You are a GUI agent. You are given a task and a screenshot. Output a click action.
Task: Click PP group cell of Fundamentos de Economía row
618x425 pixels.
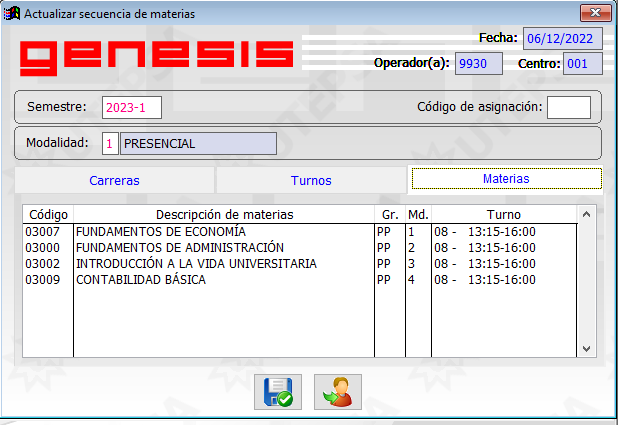(x=383, y=232)
